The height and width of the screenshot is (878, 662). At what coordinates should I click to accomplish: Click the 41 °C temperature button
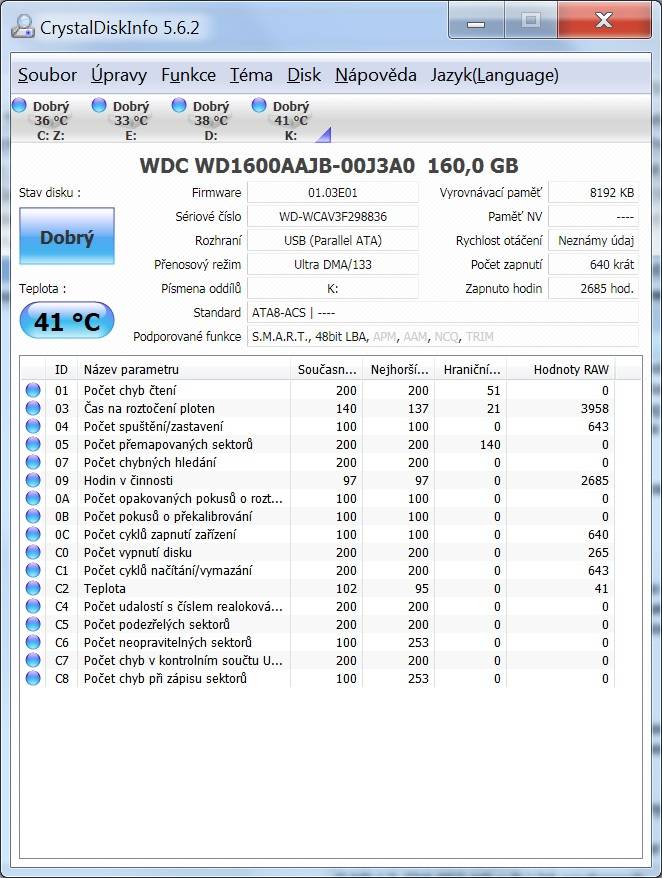(67, 321)
